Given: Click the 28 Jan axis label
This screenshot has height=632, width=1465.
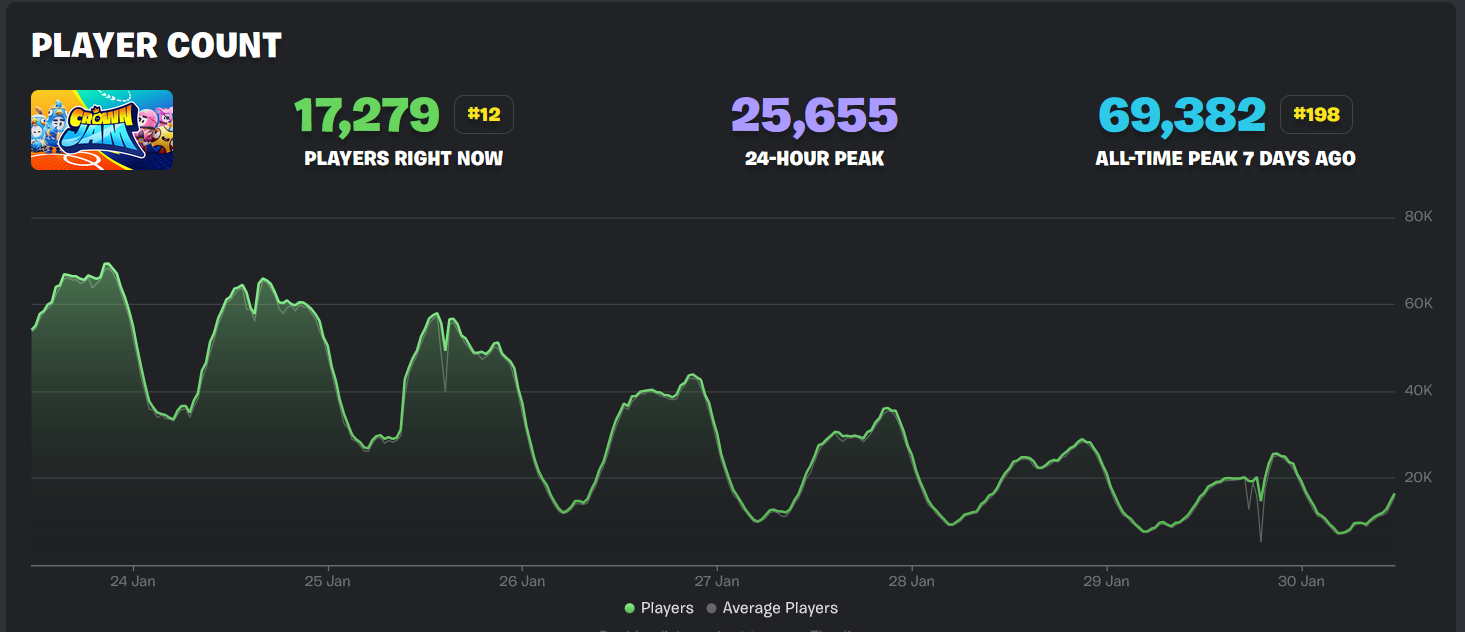Looking at the screenshot, I should [x=912, y=581].
